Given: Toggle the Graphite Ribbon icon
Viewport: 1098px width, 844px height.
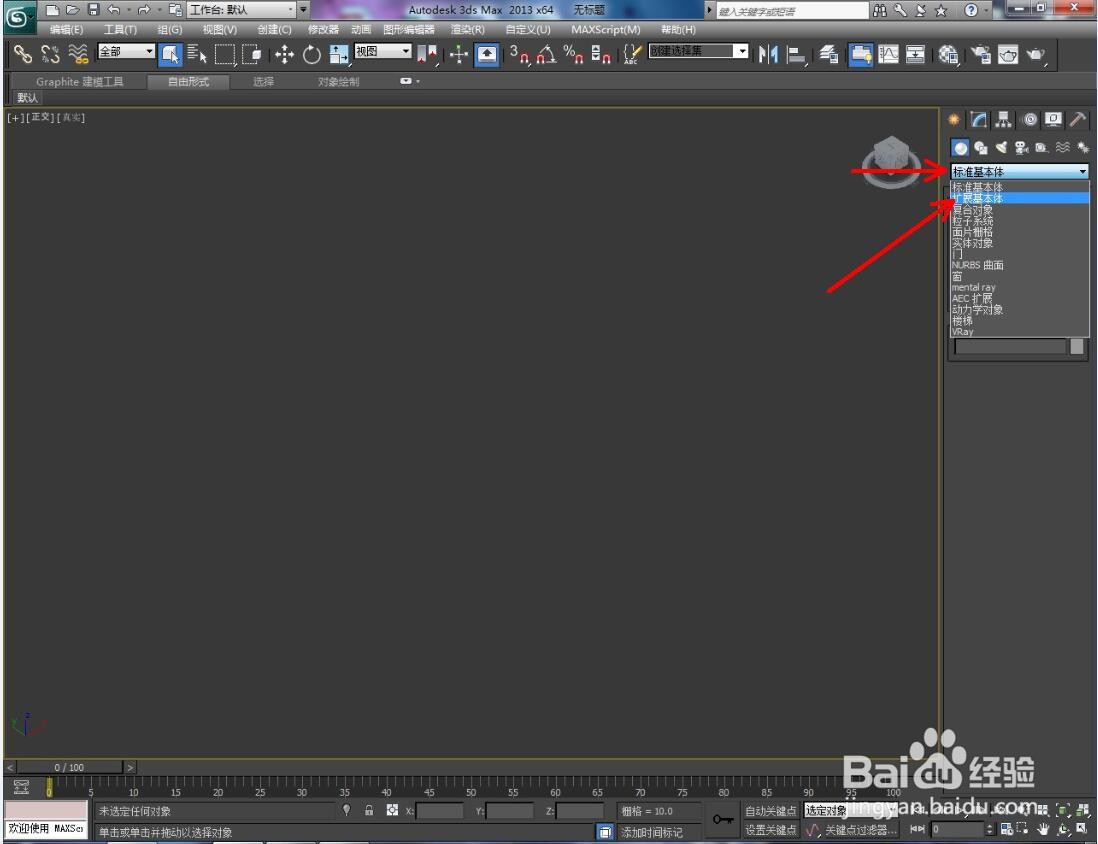Looking at the screenshot, I should click(861, 54).
